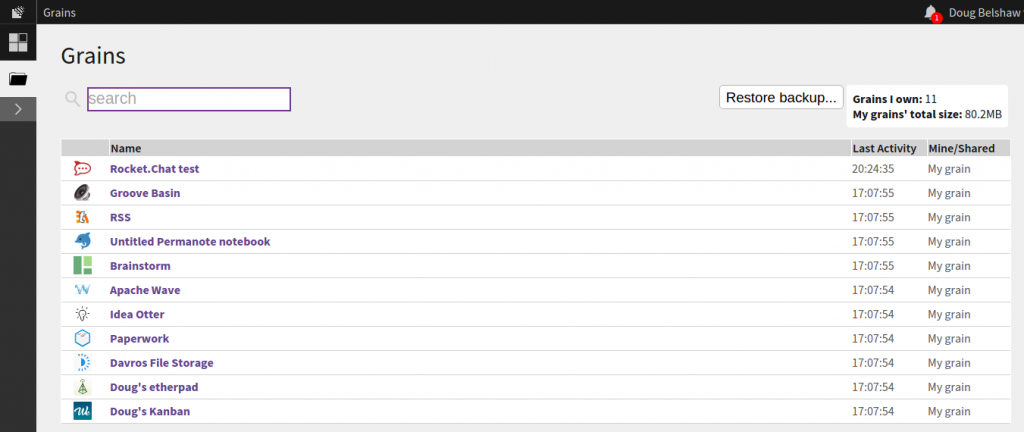1024x432 pixels.
Task: Open the Apps grid sidebar icon
Action: [18, 42]
